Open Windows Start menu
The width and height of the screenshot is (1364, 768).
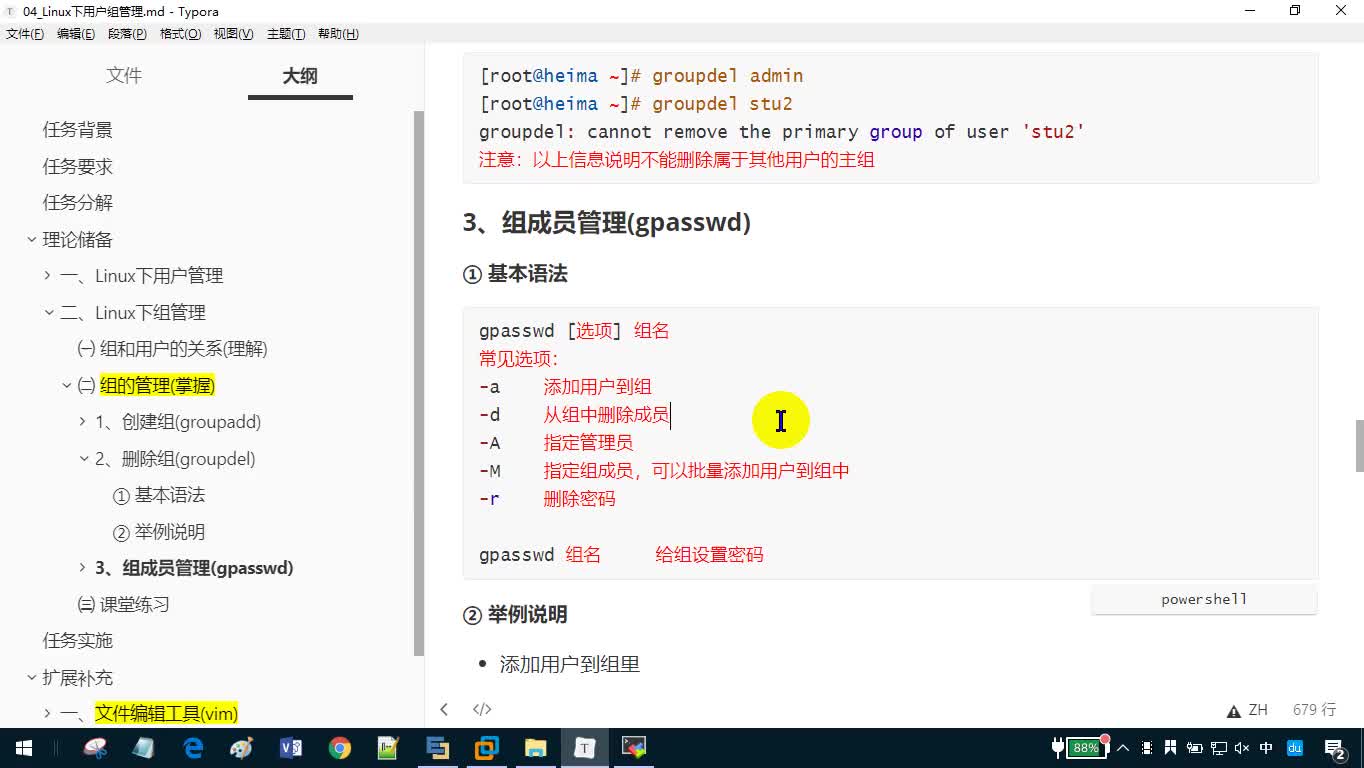[24, 748]
